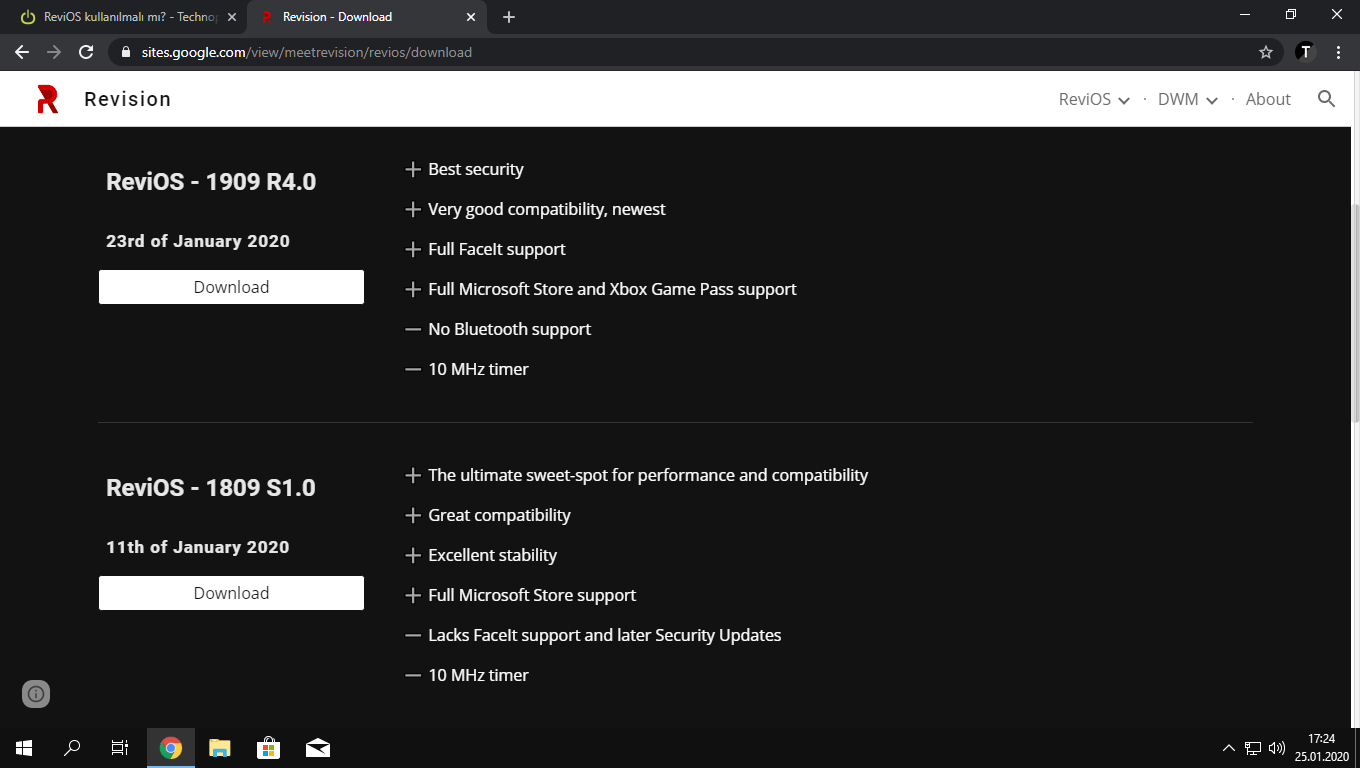Click the Full Microsoft Store support text
This screenshot has height=768, width=1360.
(x=532, y=596)
